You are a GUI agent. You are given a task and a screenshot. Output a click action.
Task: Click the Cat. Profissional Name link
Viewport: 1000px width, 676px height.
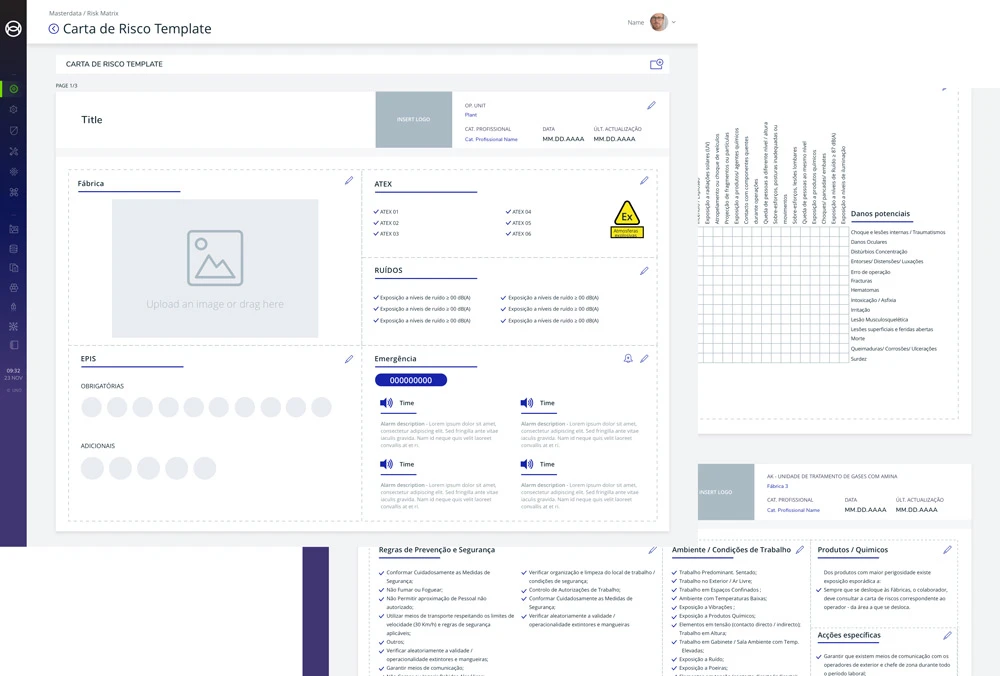click(x=491, y=139)
